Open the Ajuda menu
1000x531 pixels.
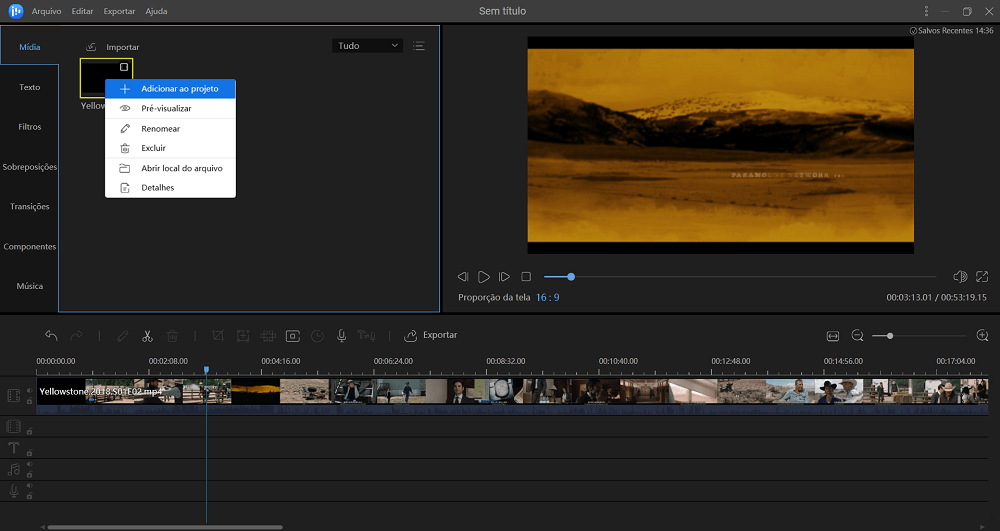click(156, 11)
